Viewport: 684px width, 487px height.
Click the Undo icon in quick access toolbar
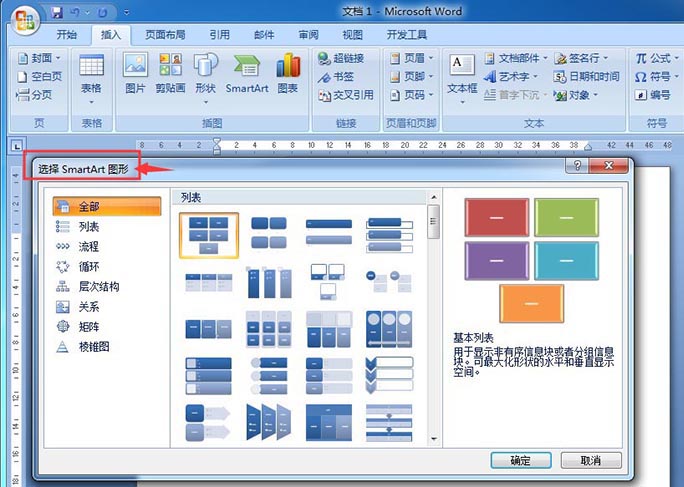coord(75,13)
